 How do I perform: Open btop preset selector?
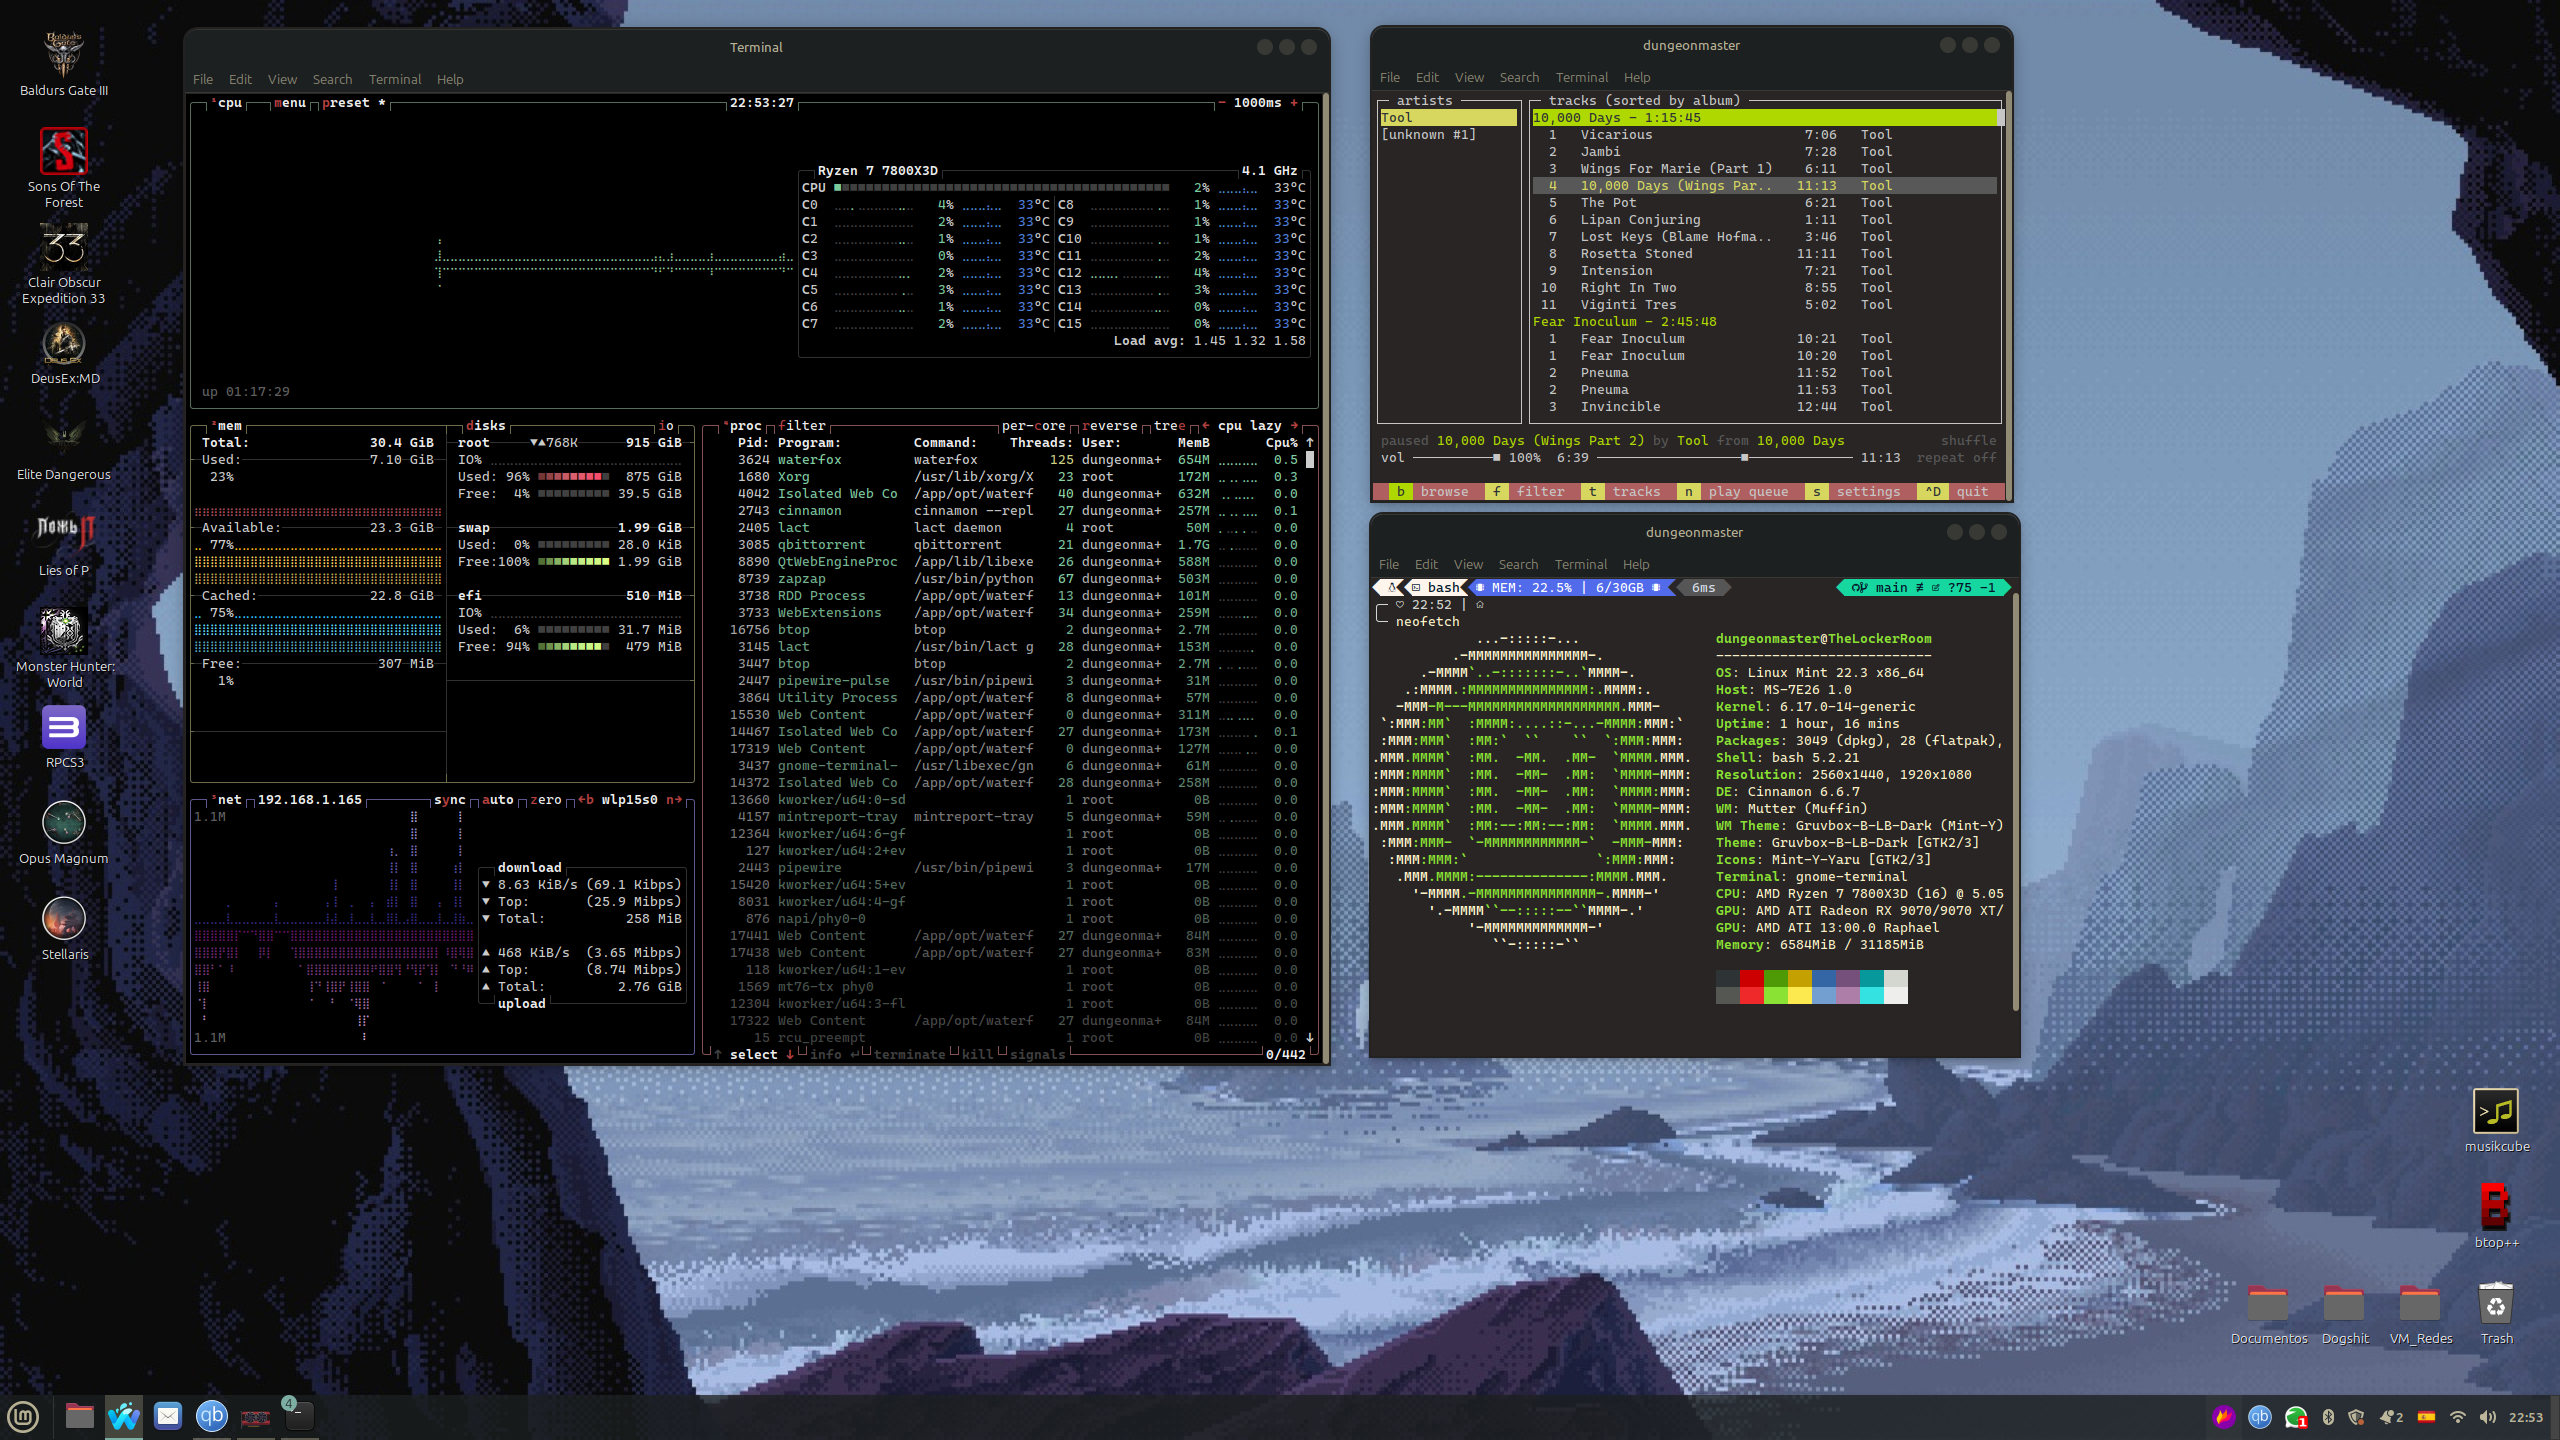346,103
